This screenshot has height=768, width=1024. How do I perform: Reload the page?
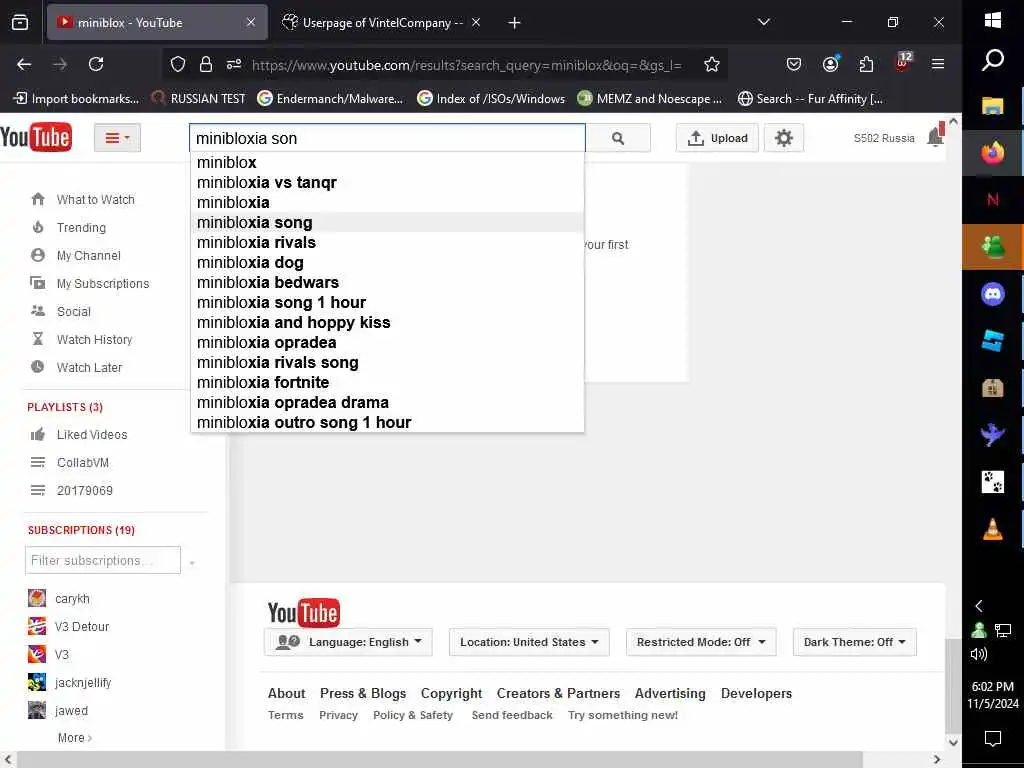pyautogui.click(x=96, y=64)
